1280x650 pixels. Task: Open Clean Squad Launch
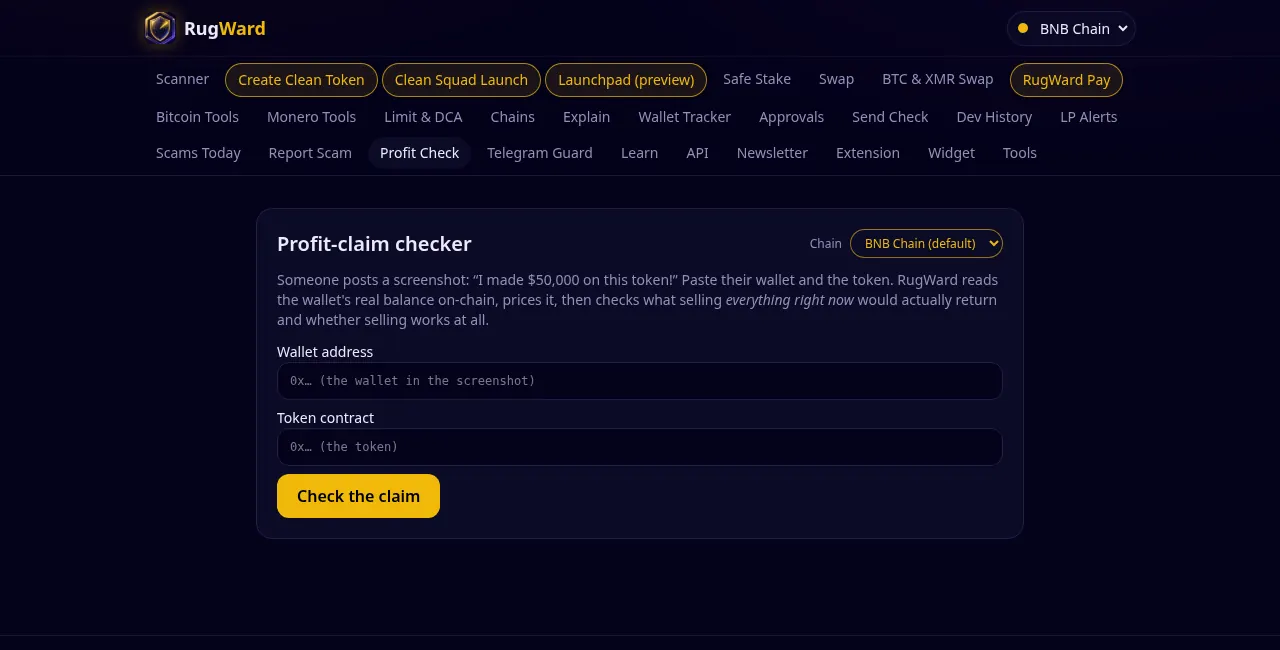coord(461,80)
